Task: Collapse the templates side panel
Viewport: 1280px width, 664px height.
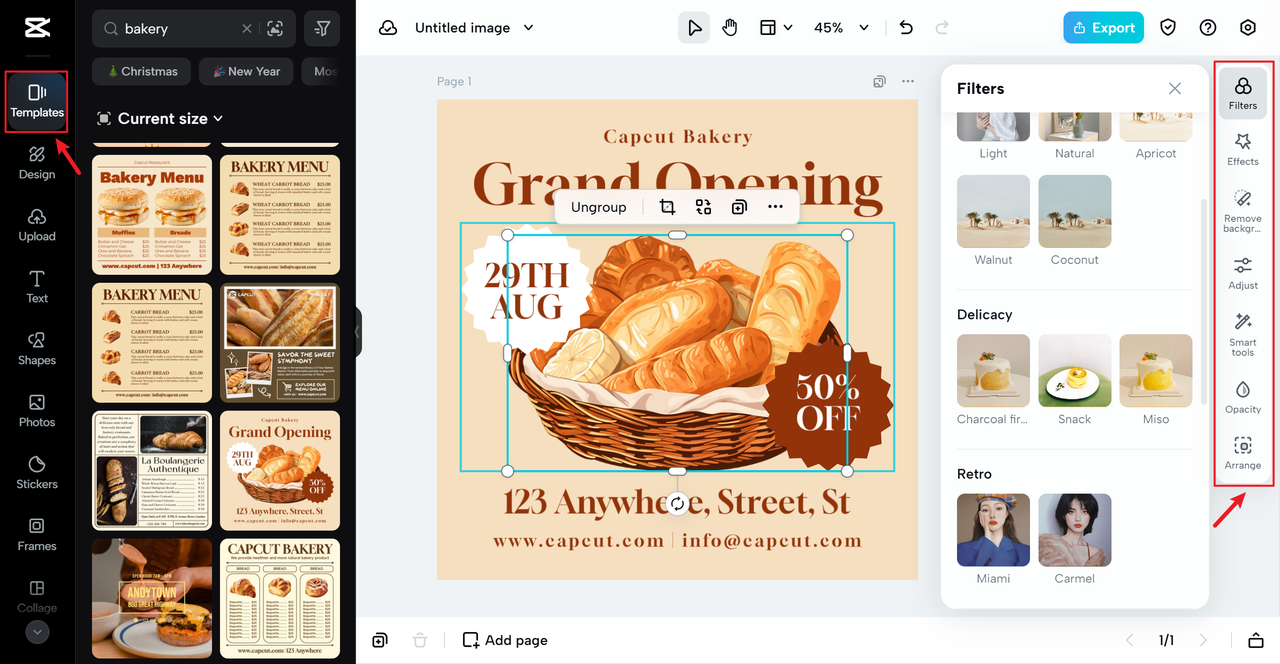Action: (x=357, y=332)
